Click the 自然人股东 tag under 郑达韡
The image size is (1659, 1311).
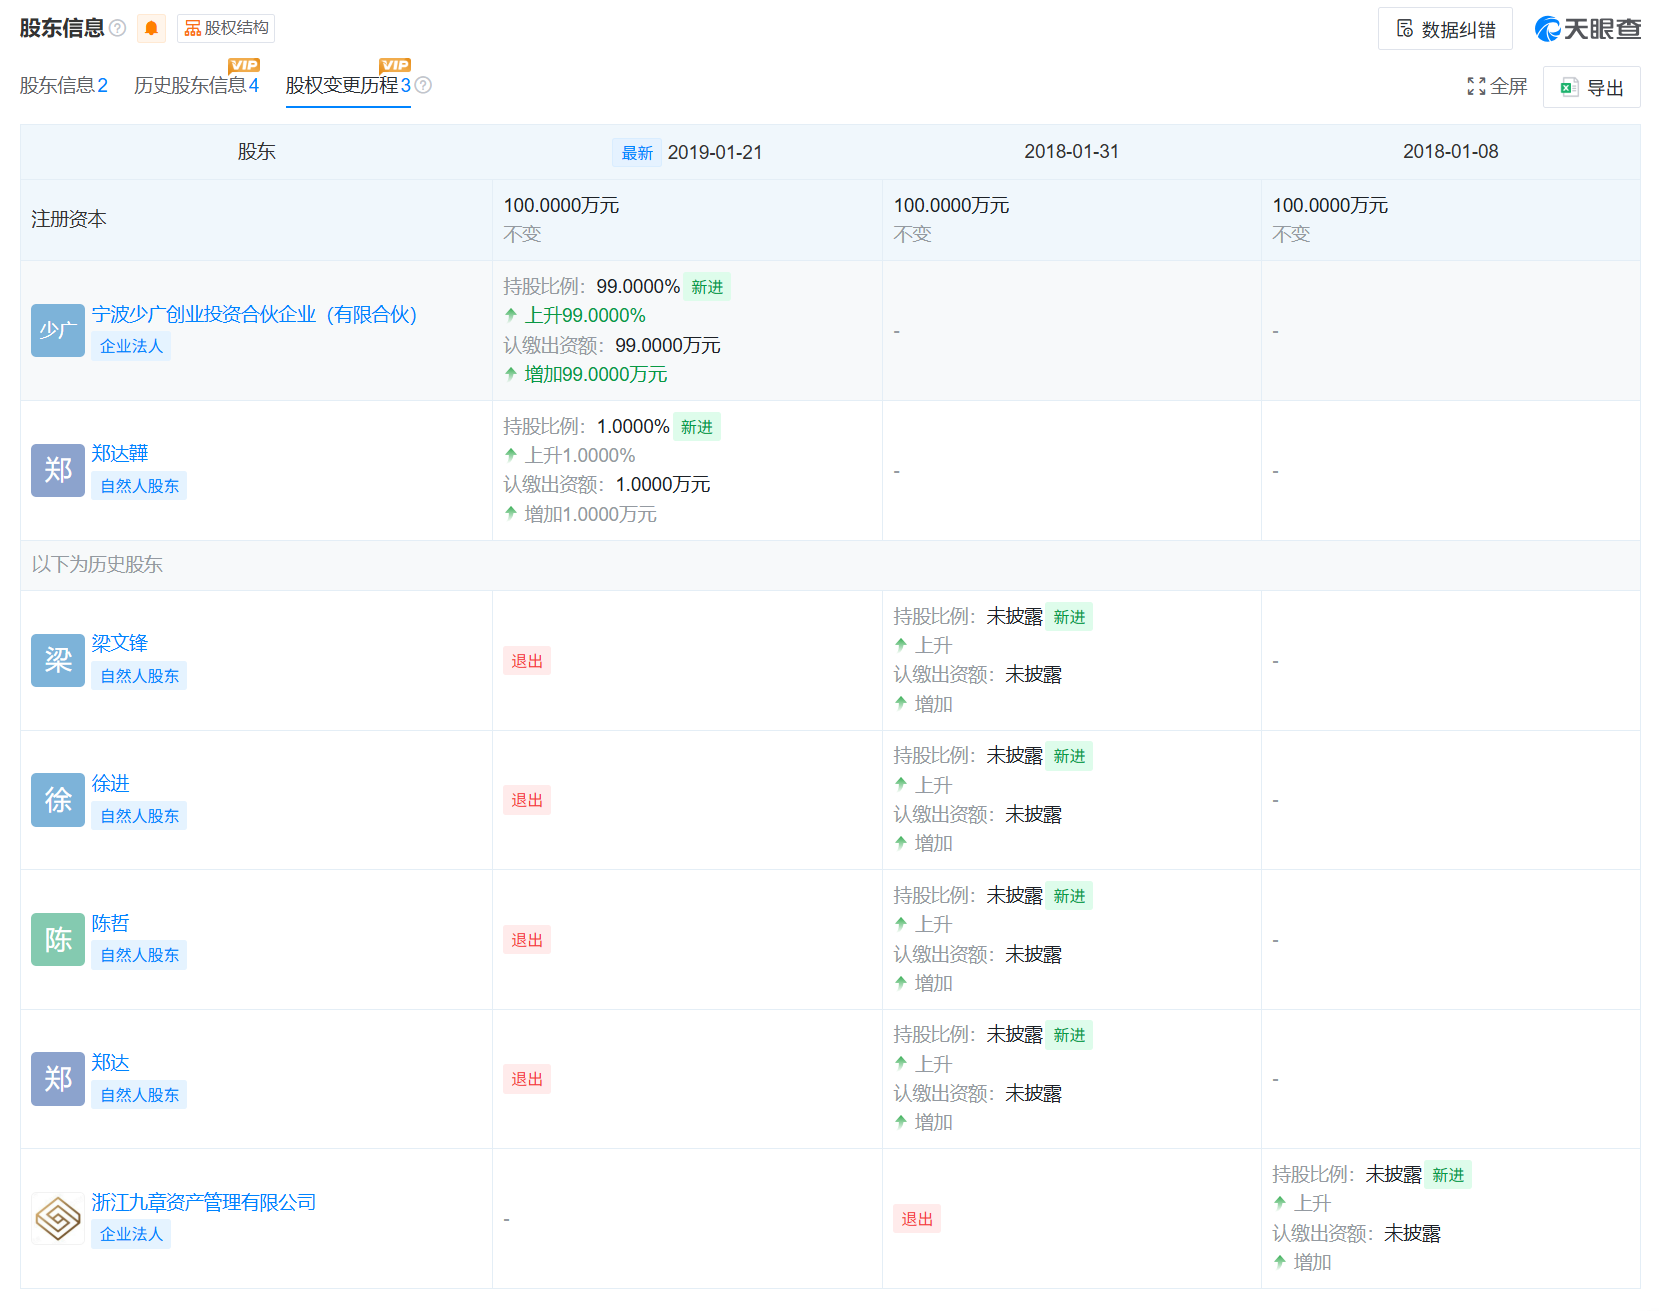tap(139, 485)
